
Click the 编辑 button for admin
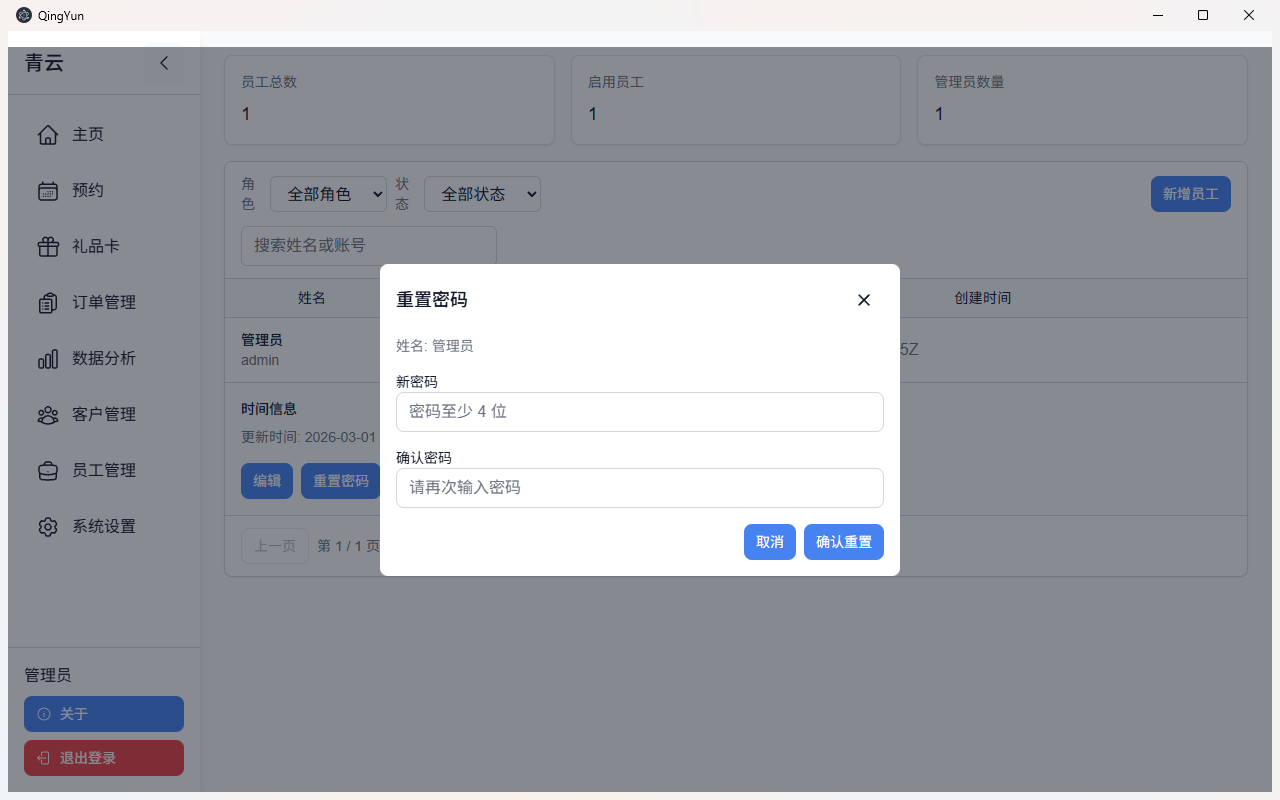coord(267,481)
